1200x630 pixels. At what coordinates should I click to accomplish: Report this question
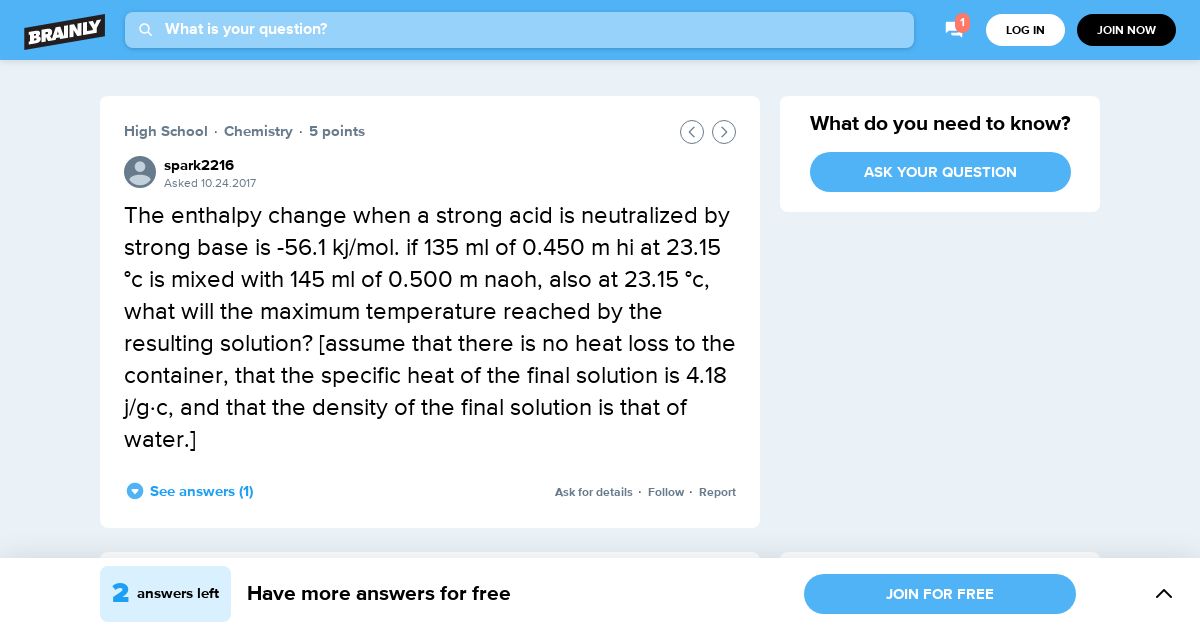click(x=717, y=492)
